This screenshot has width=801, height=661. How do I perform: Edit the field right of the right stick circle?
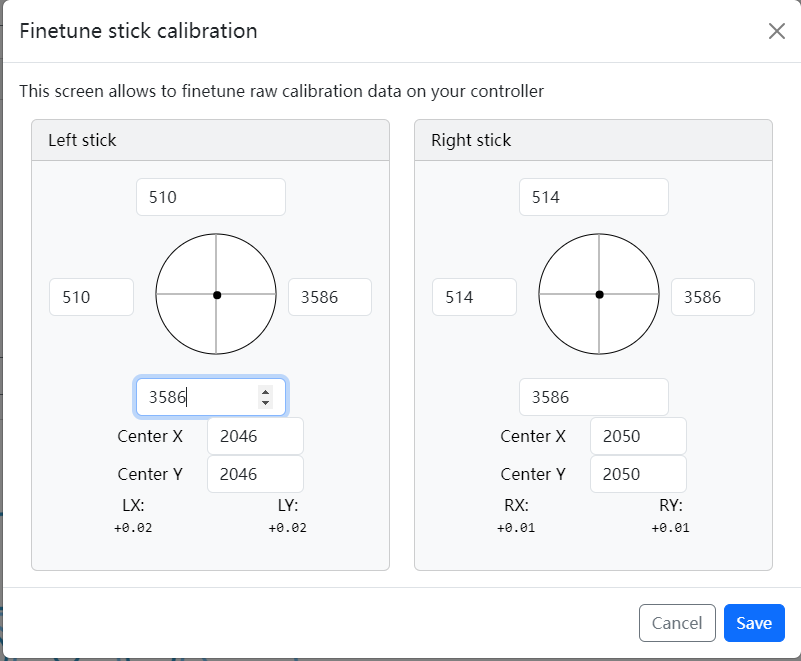(712, 297)
